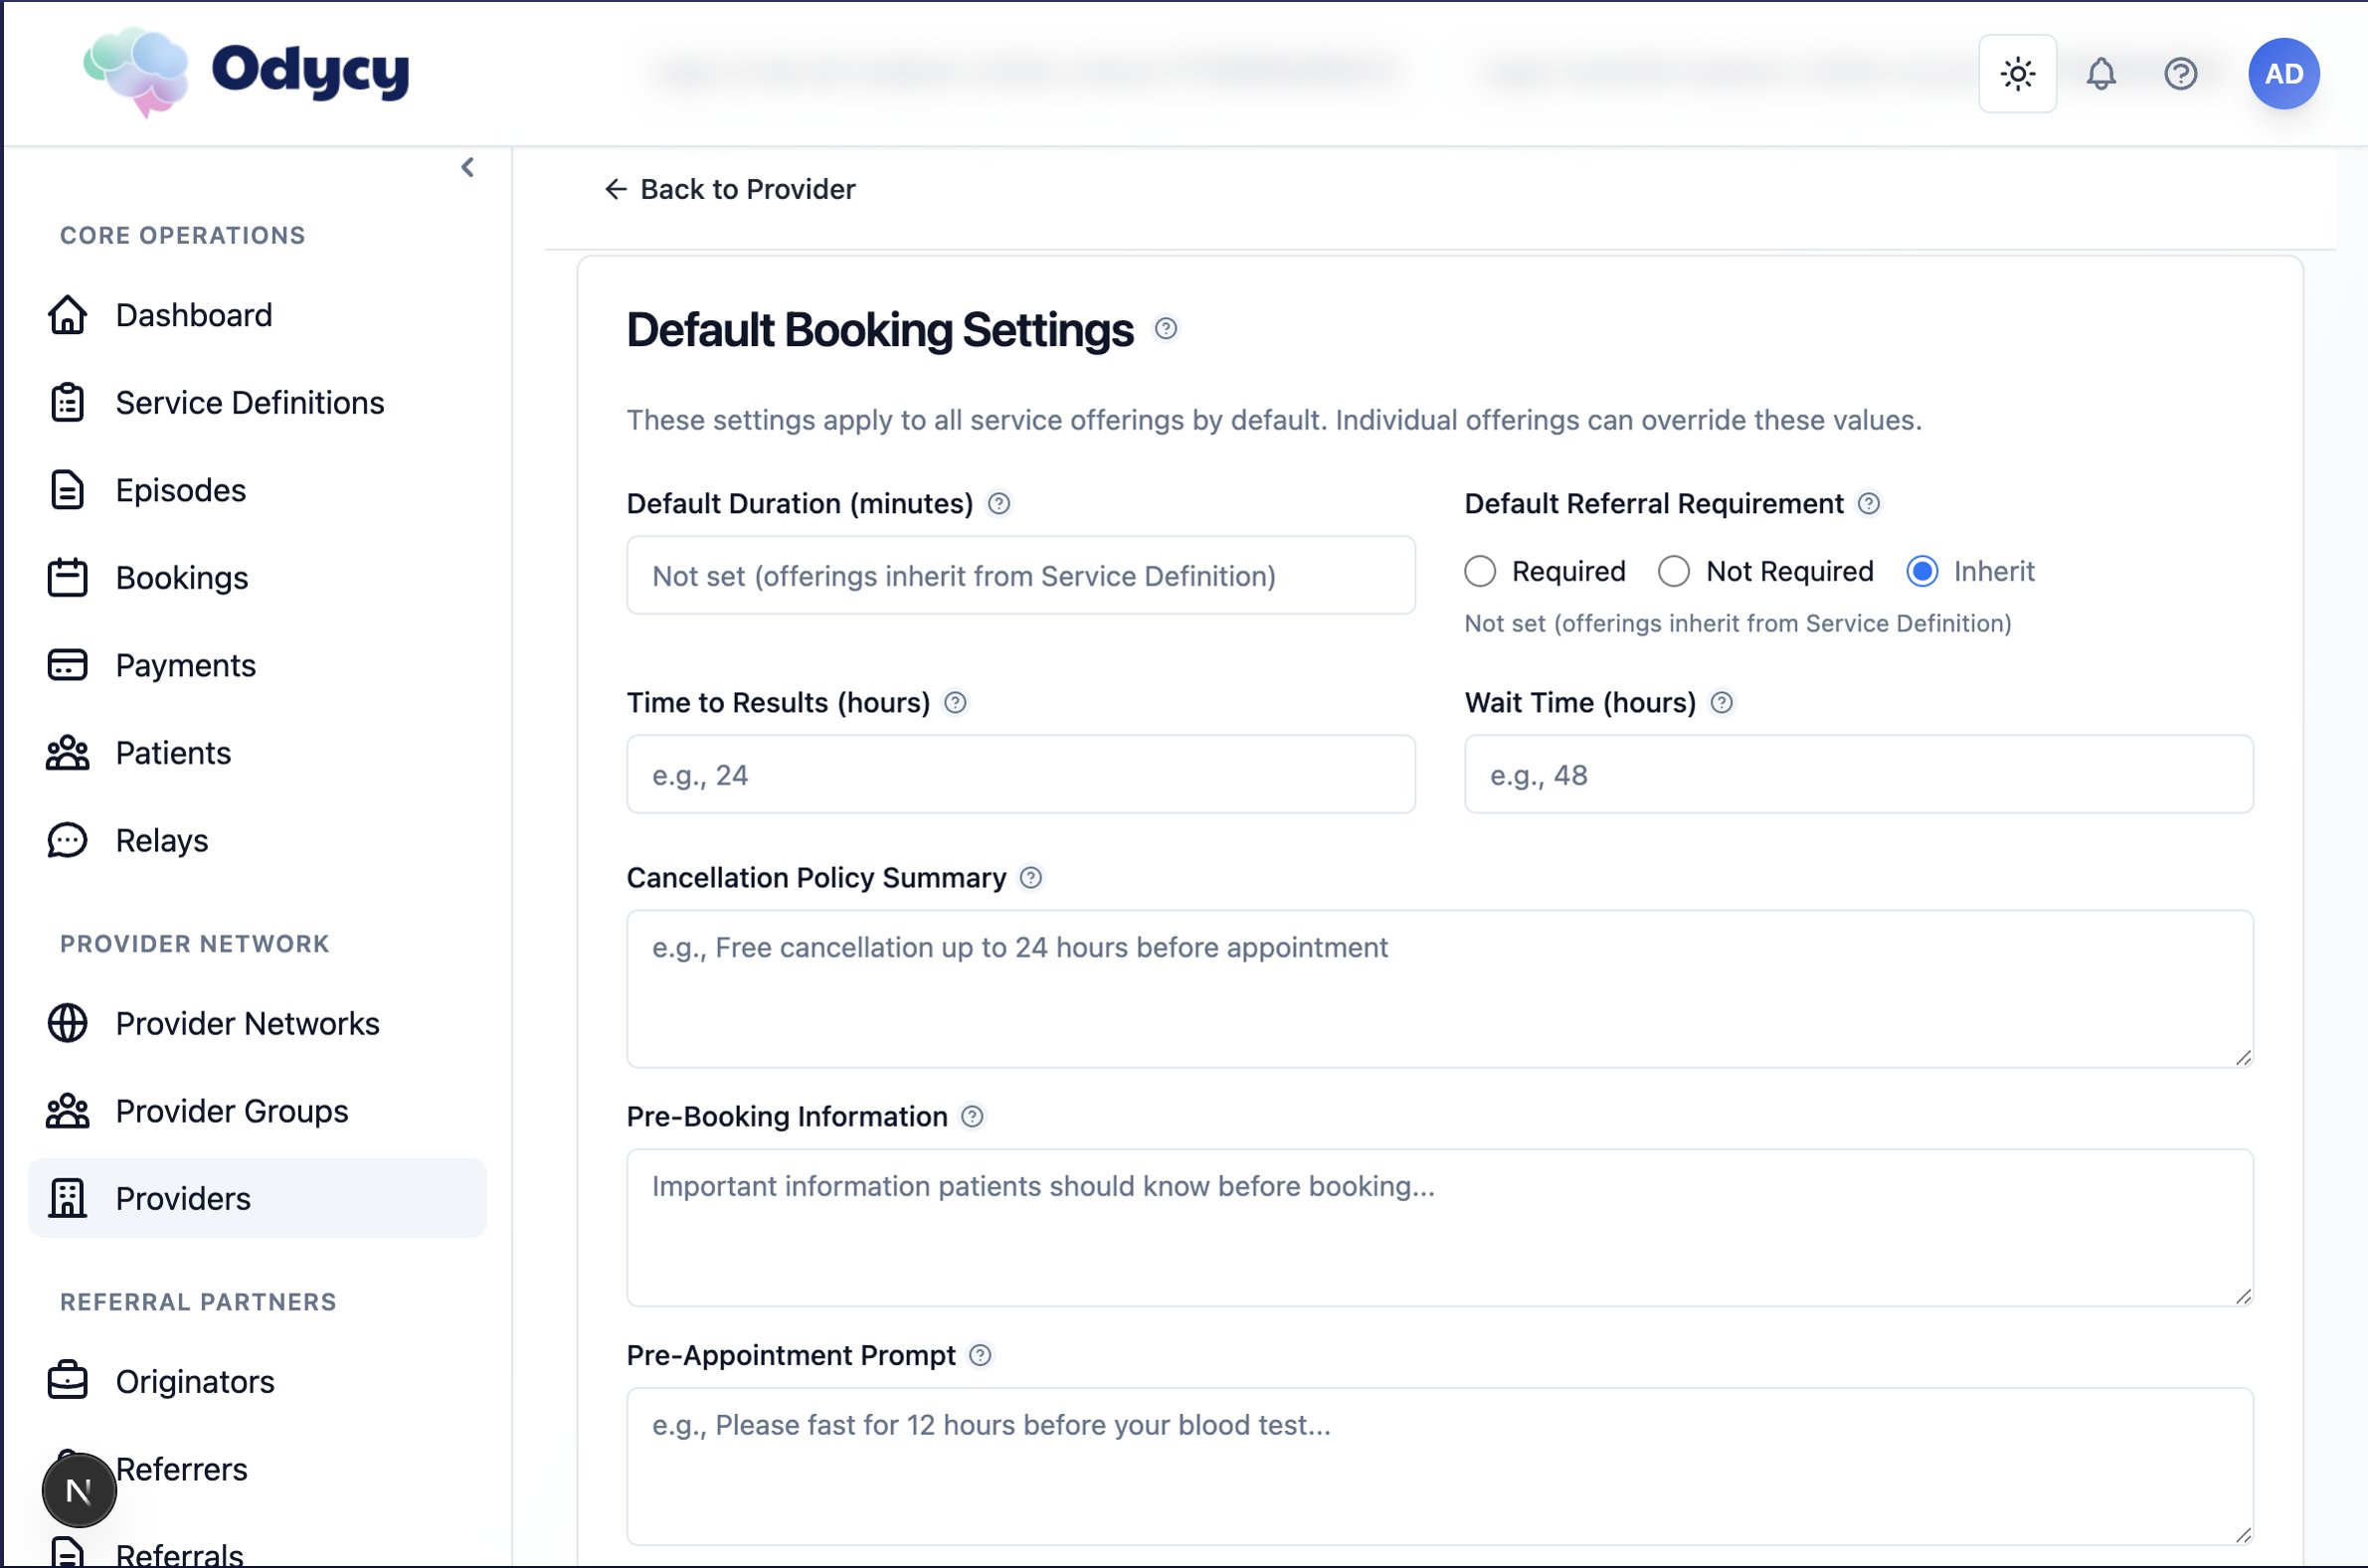Screen dimensions: 2368x1568
Task: Click inside the Time to Results field
Action: [x=1020, y=774]
